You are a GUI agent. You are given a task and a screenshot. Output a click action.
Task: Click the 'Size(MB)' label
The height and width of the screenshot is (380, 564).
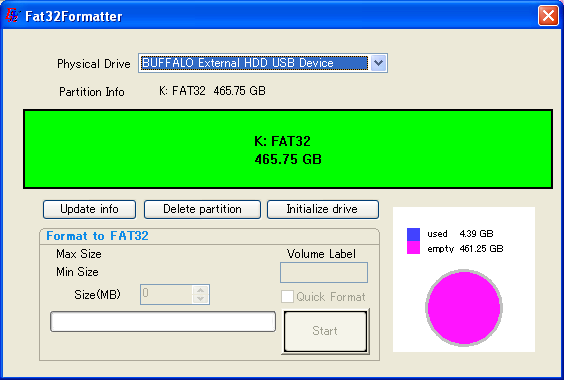pos(97,295)
